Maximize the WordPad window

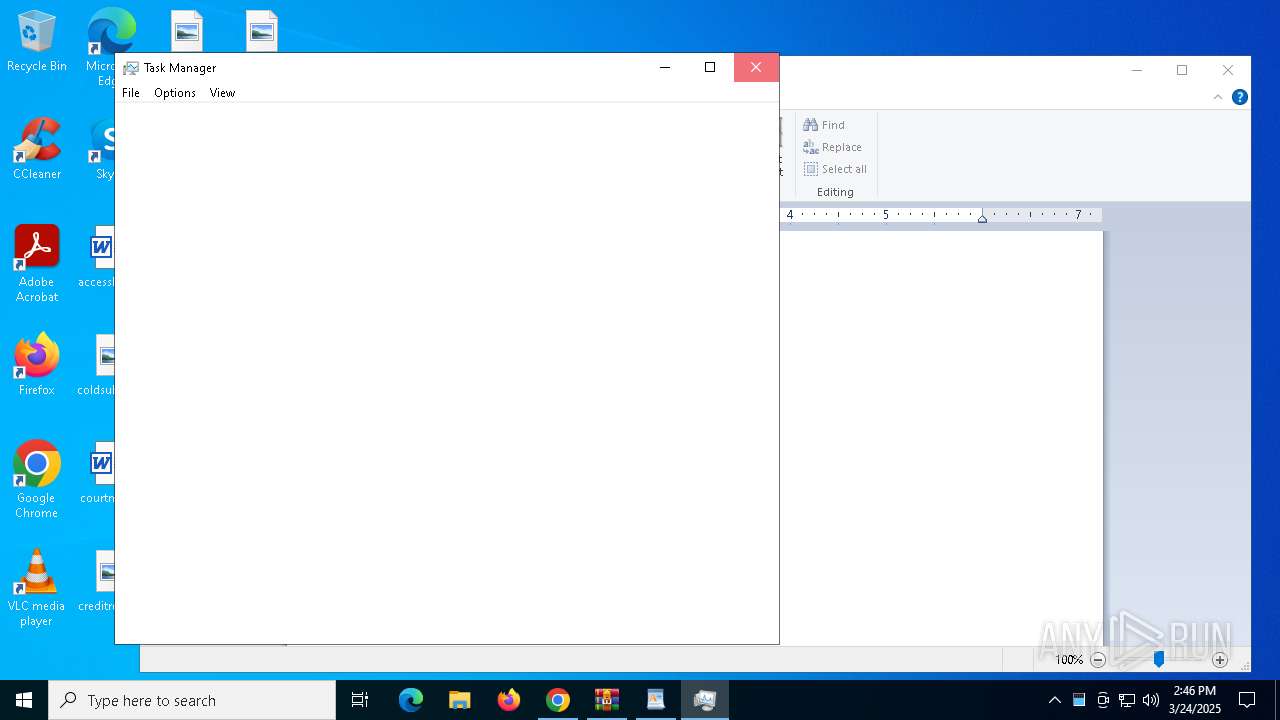1182,70
